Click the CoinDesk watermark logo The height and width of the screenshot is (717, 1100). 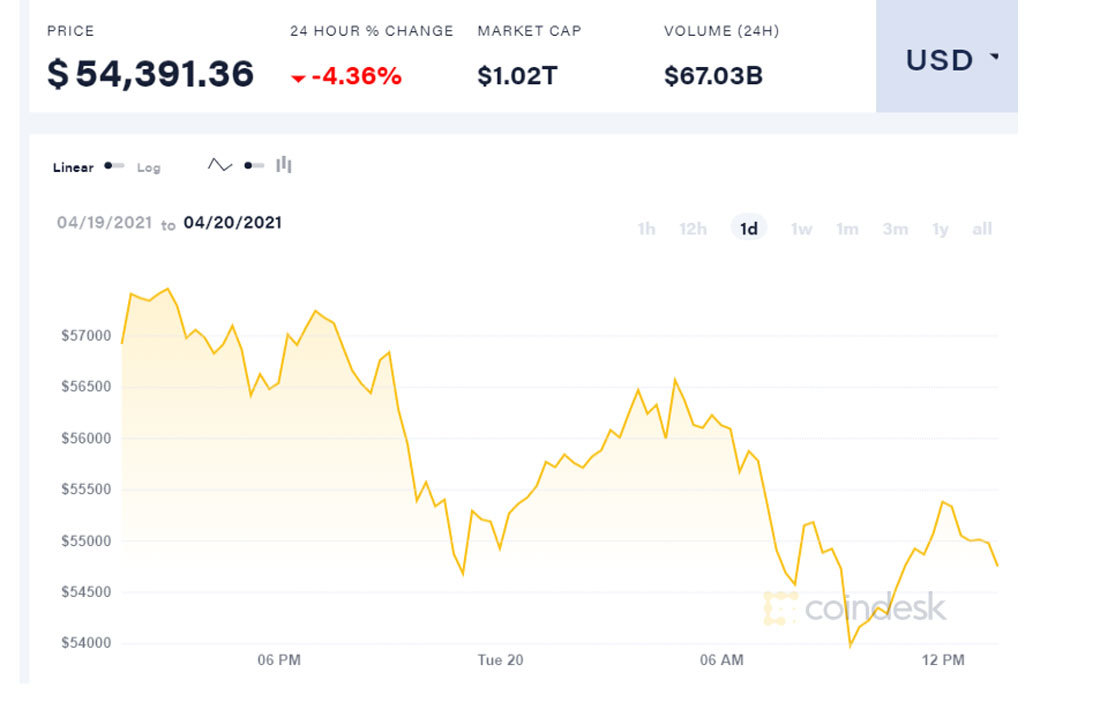855,607
